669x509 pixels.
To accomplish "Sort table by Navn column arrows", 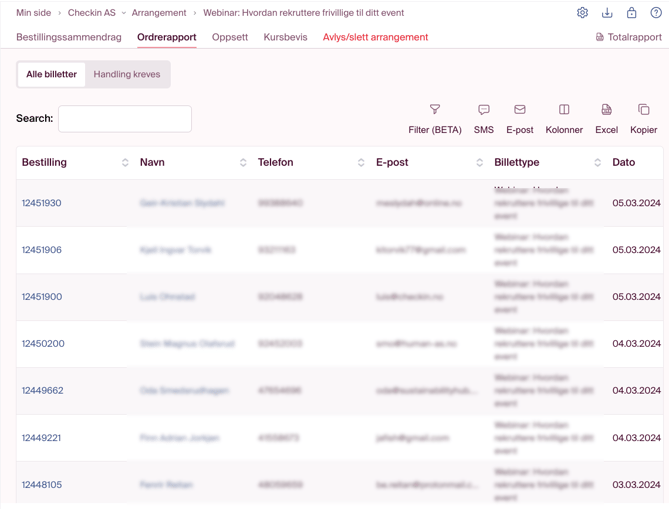I will click(243, 163).
